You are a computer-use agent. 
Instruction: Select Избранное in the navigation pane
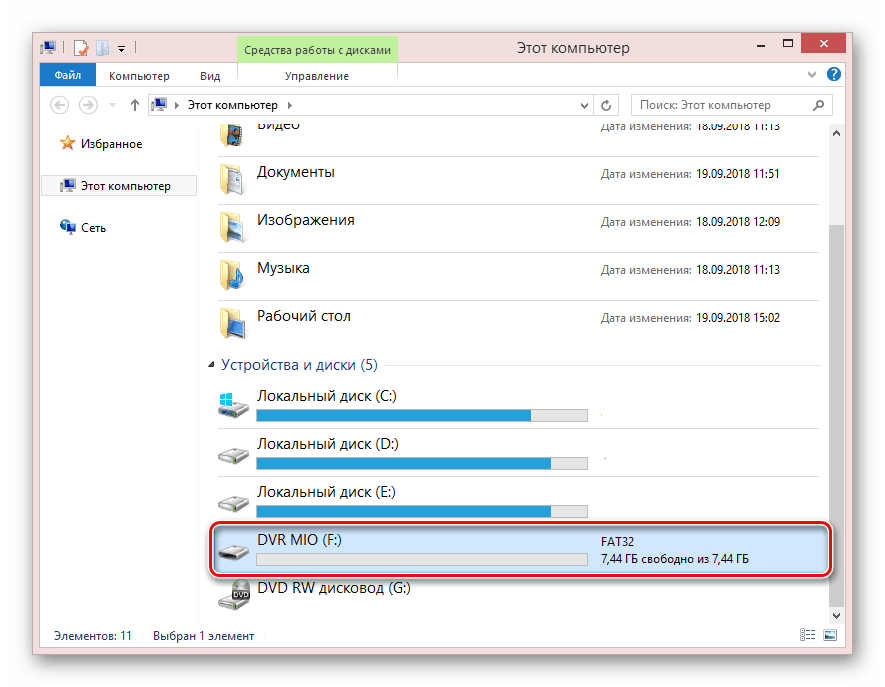click(111, 144)
